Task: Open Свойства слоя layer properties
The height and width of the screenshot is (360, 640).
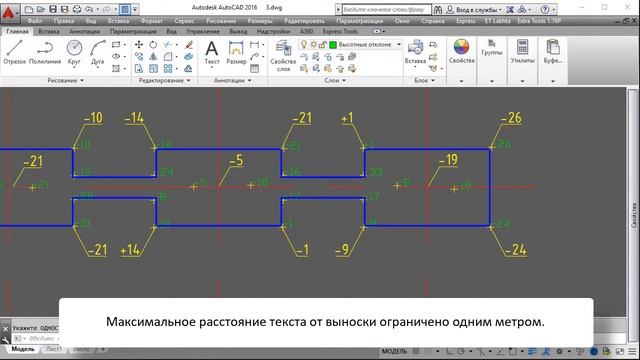Action: [x=283, y=56]
